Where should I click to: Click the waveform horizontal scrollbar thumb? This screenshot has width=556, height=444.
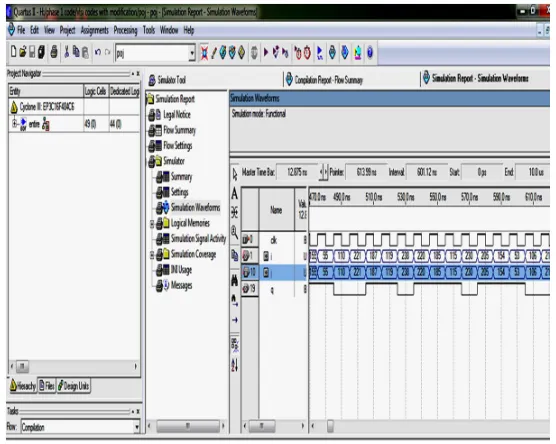click(330, 426)
